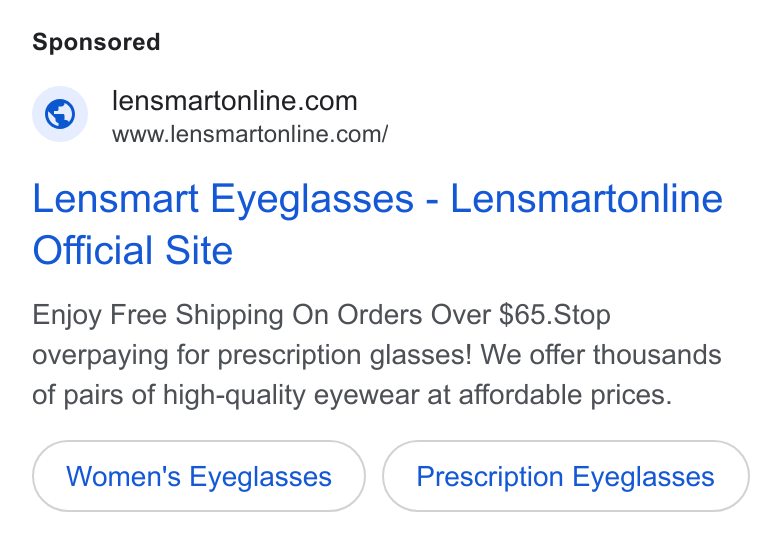The width and height of the screenshot is (760, 544).
Task: Click the "Eyeglasses" word in blue headline
Action: click(312, 200)
